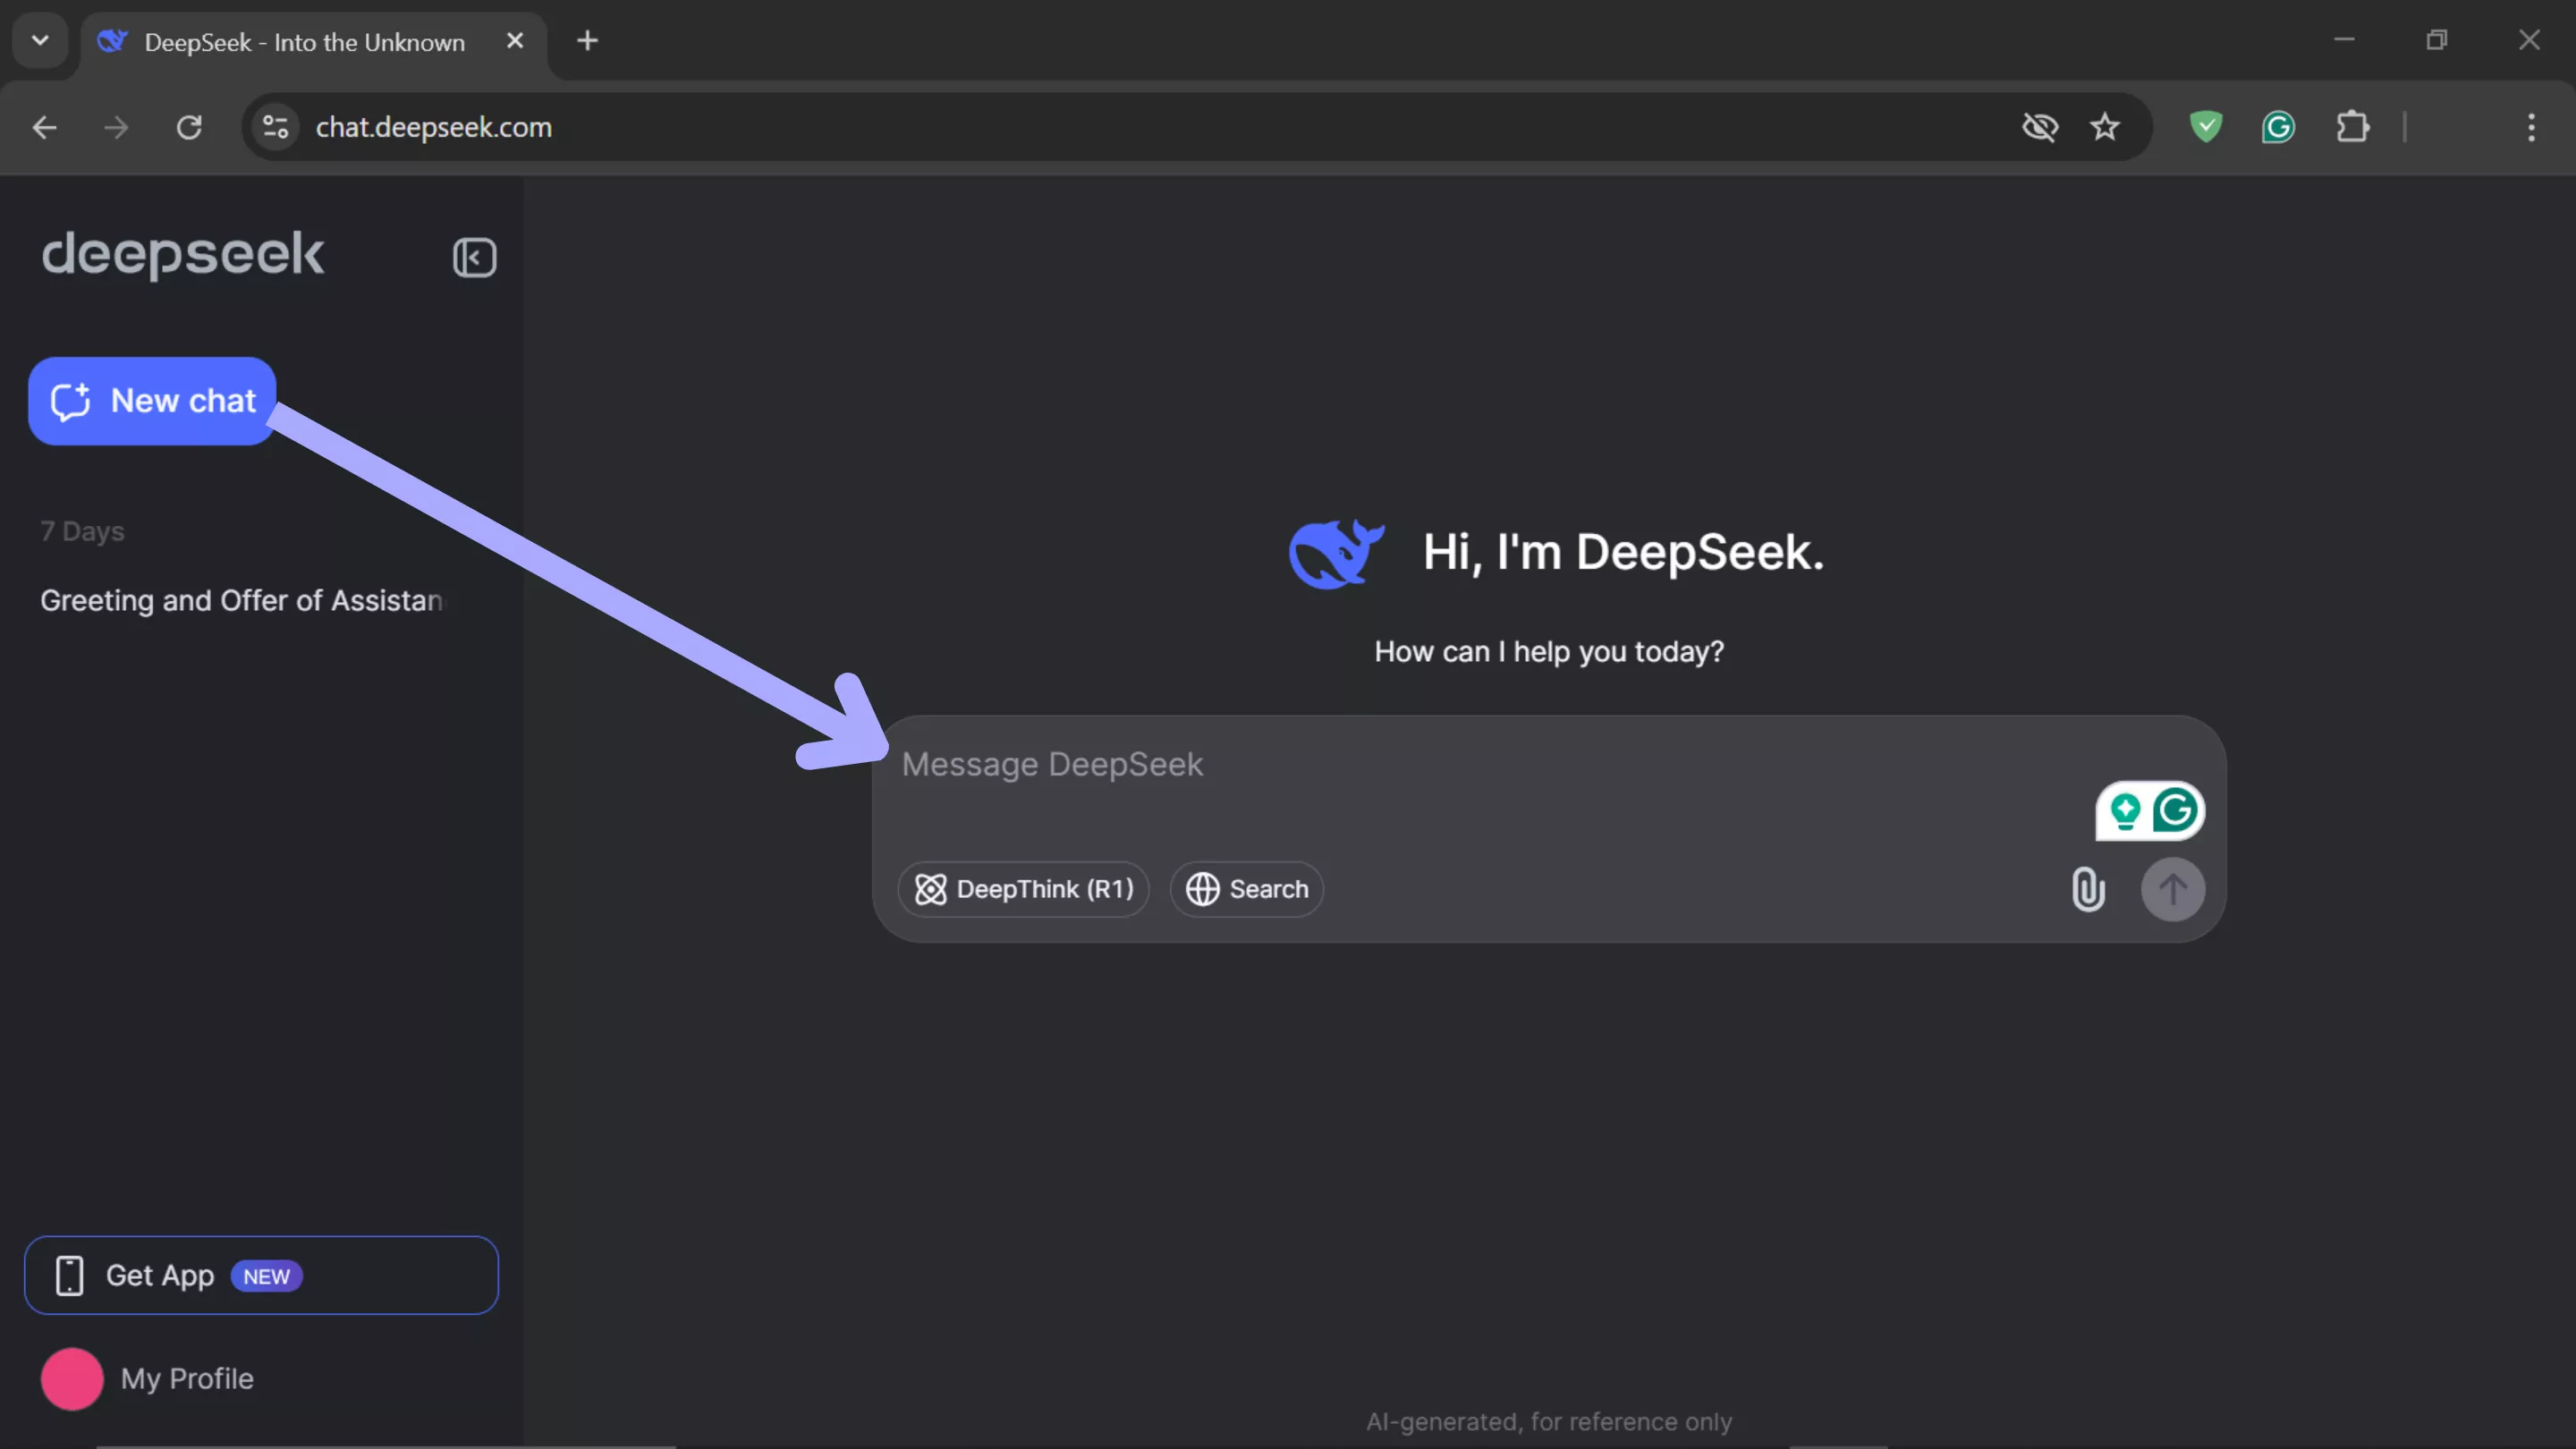Select the DeepSeek - Into the Unknown tab
This screenshot has width=2576, height=1449.
300,42
